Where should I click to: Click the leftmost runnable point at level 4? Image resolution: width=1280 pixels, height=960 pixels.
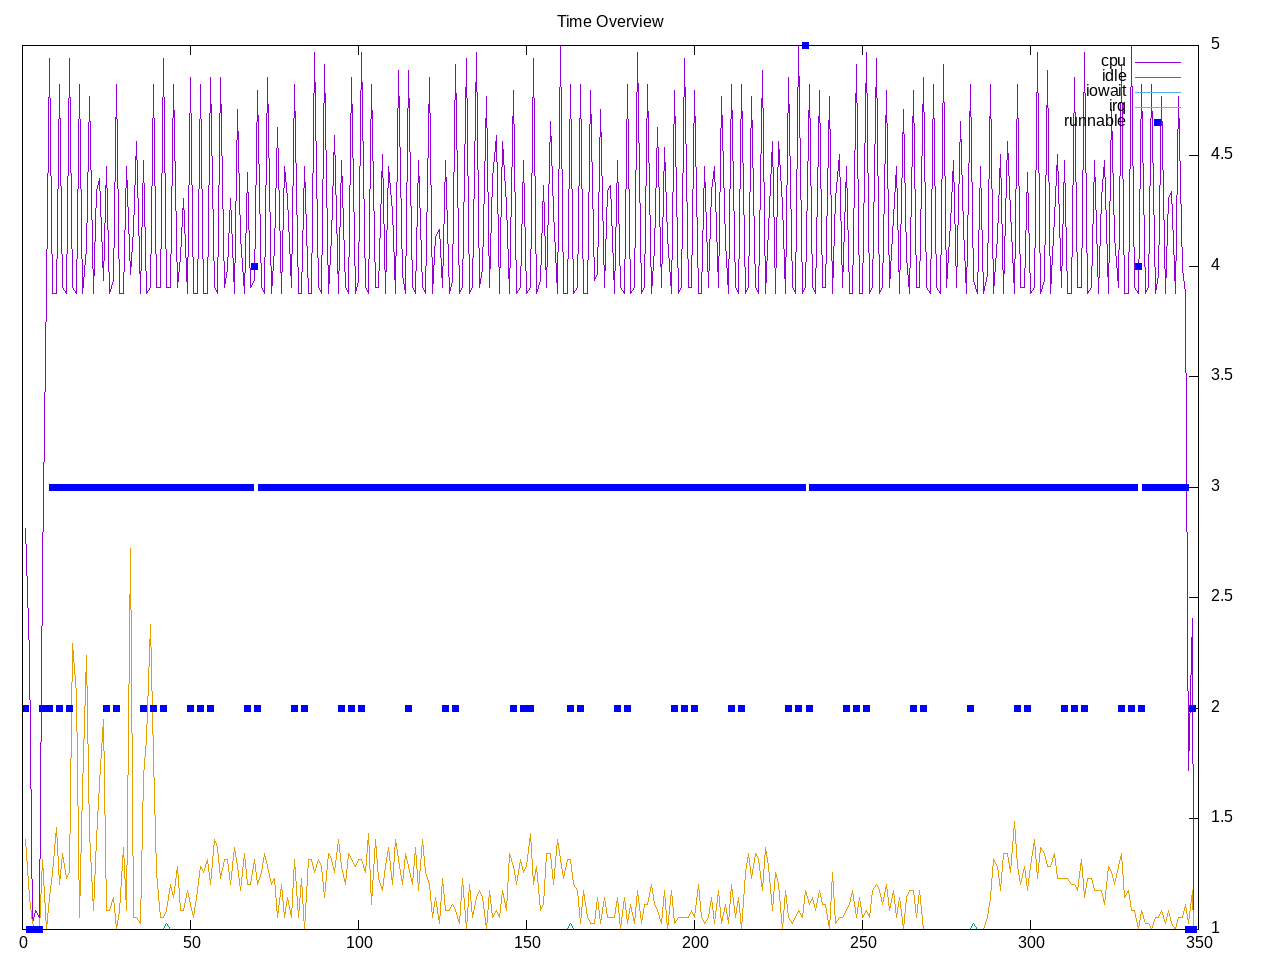click(254, 266)
